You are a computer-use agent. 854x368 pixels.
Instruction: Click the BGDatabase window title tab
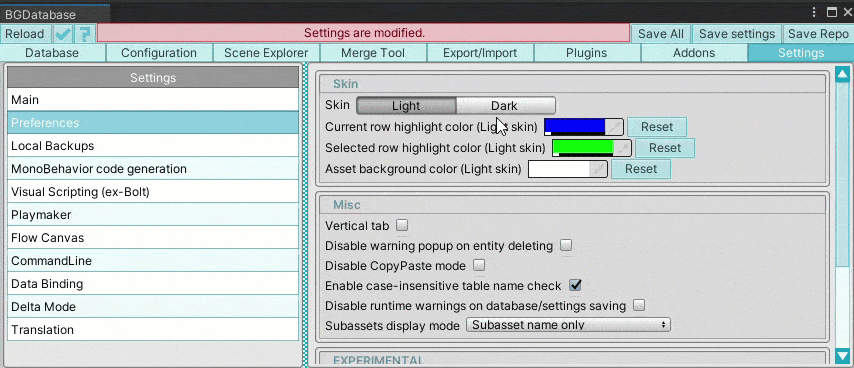[54, 14]
